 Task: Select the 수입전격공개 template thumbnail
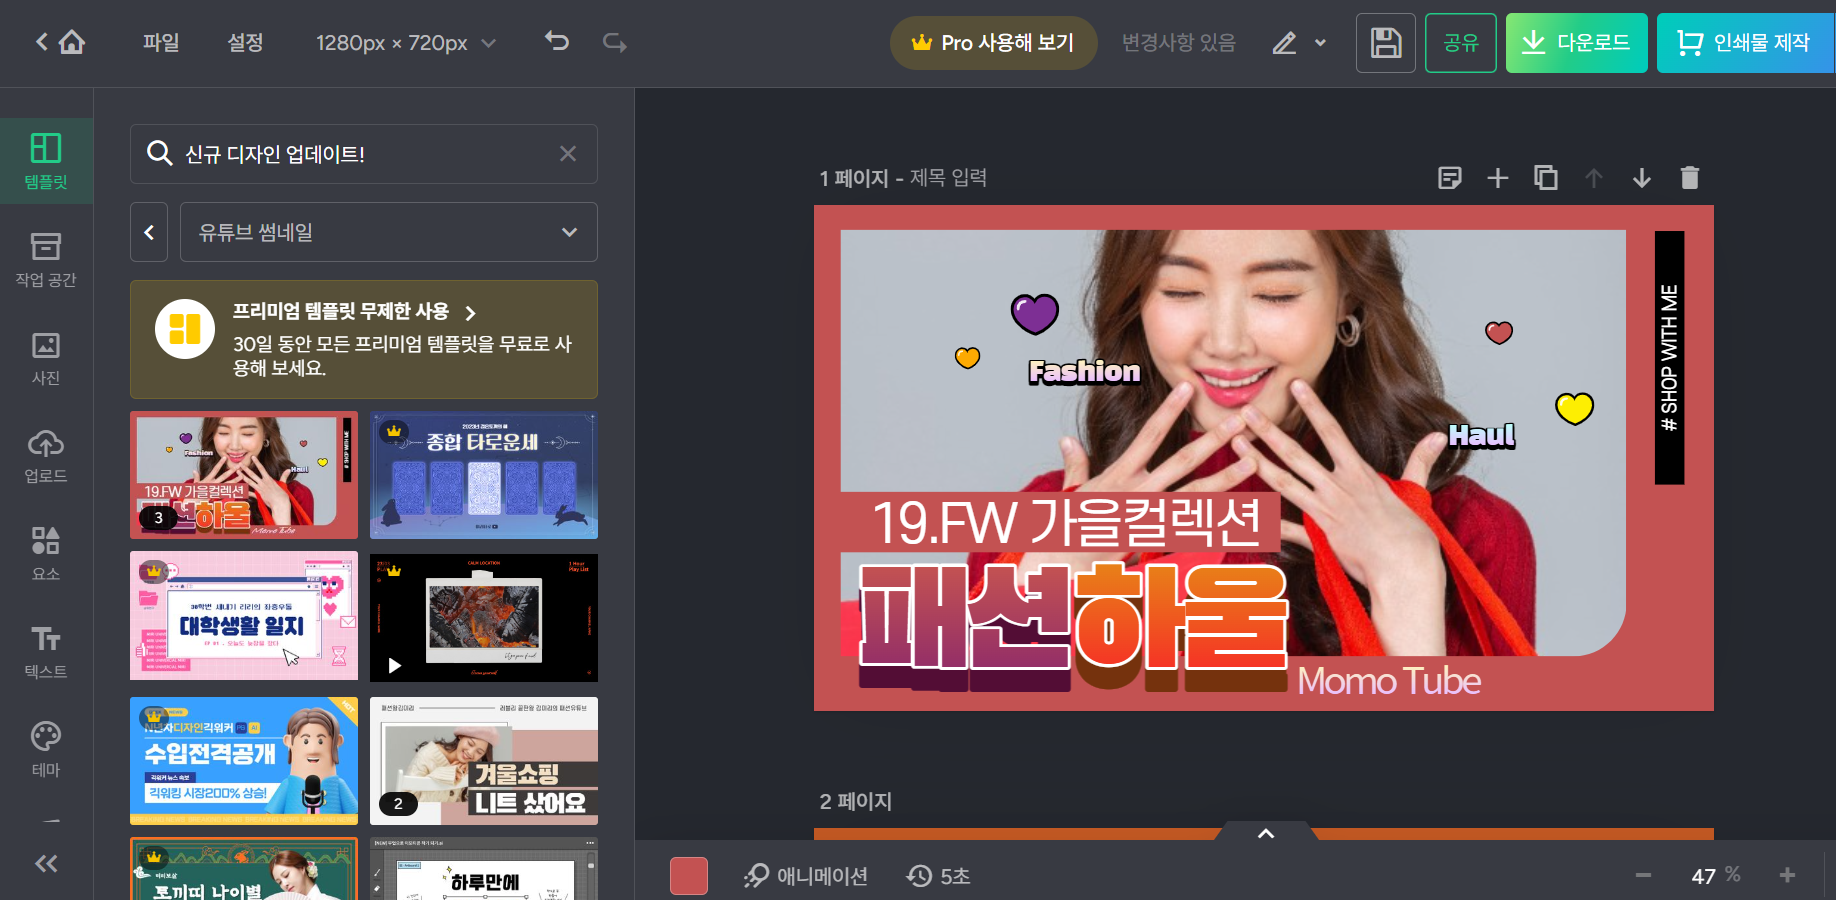(x=244, y=761)
